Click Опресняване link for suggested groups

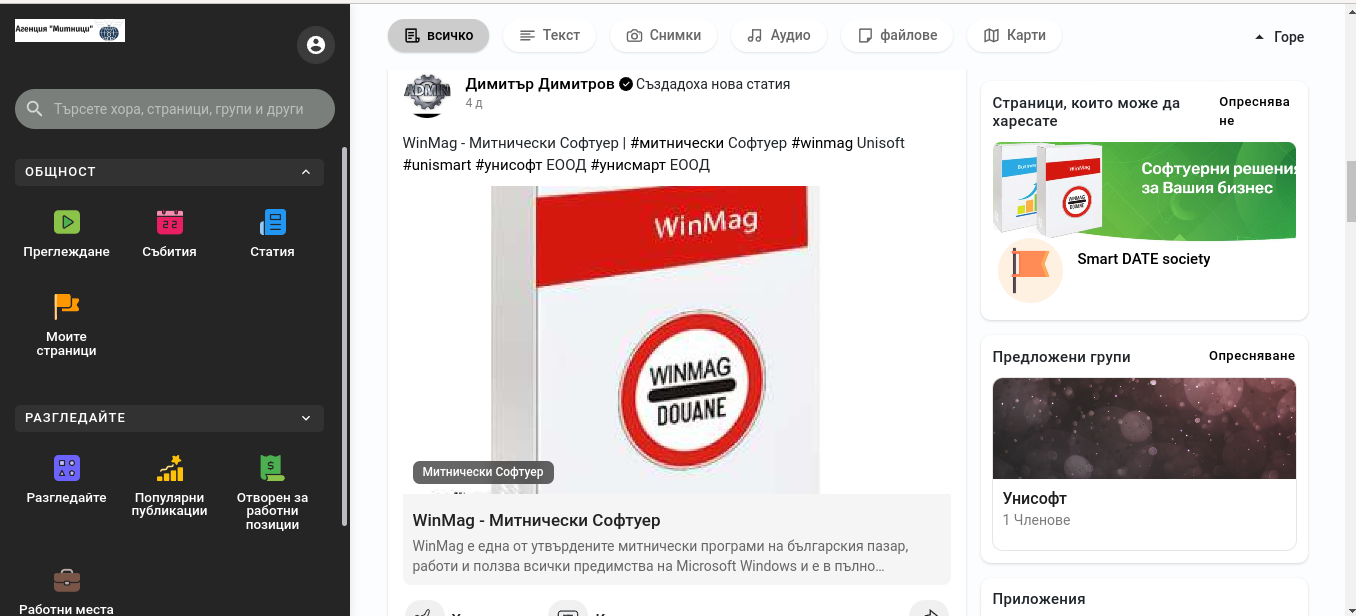[x=1251, y=356]
